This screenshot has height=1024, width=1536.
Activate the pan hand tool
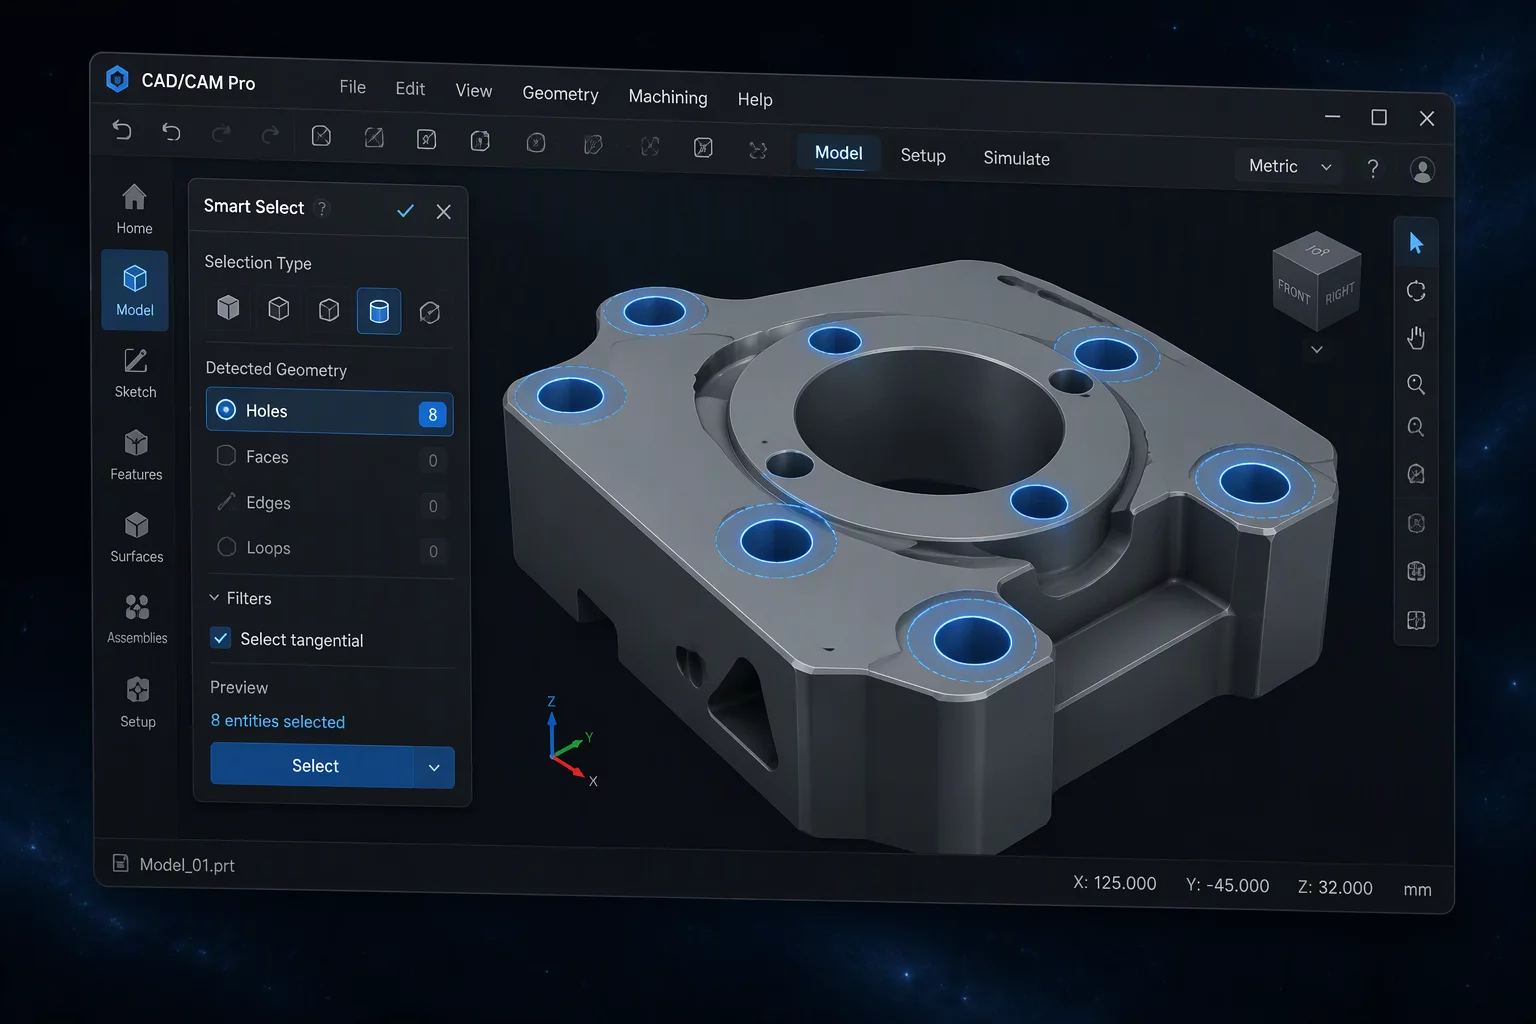tap(1416, 338)
